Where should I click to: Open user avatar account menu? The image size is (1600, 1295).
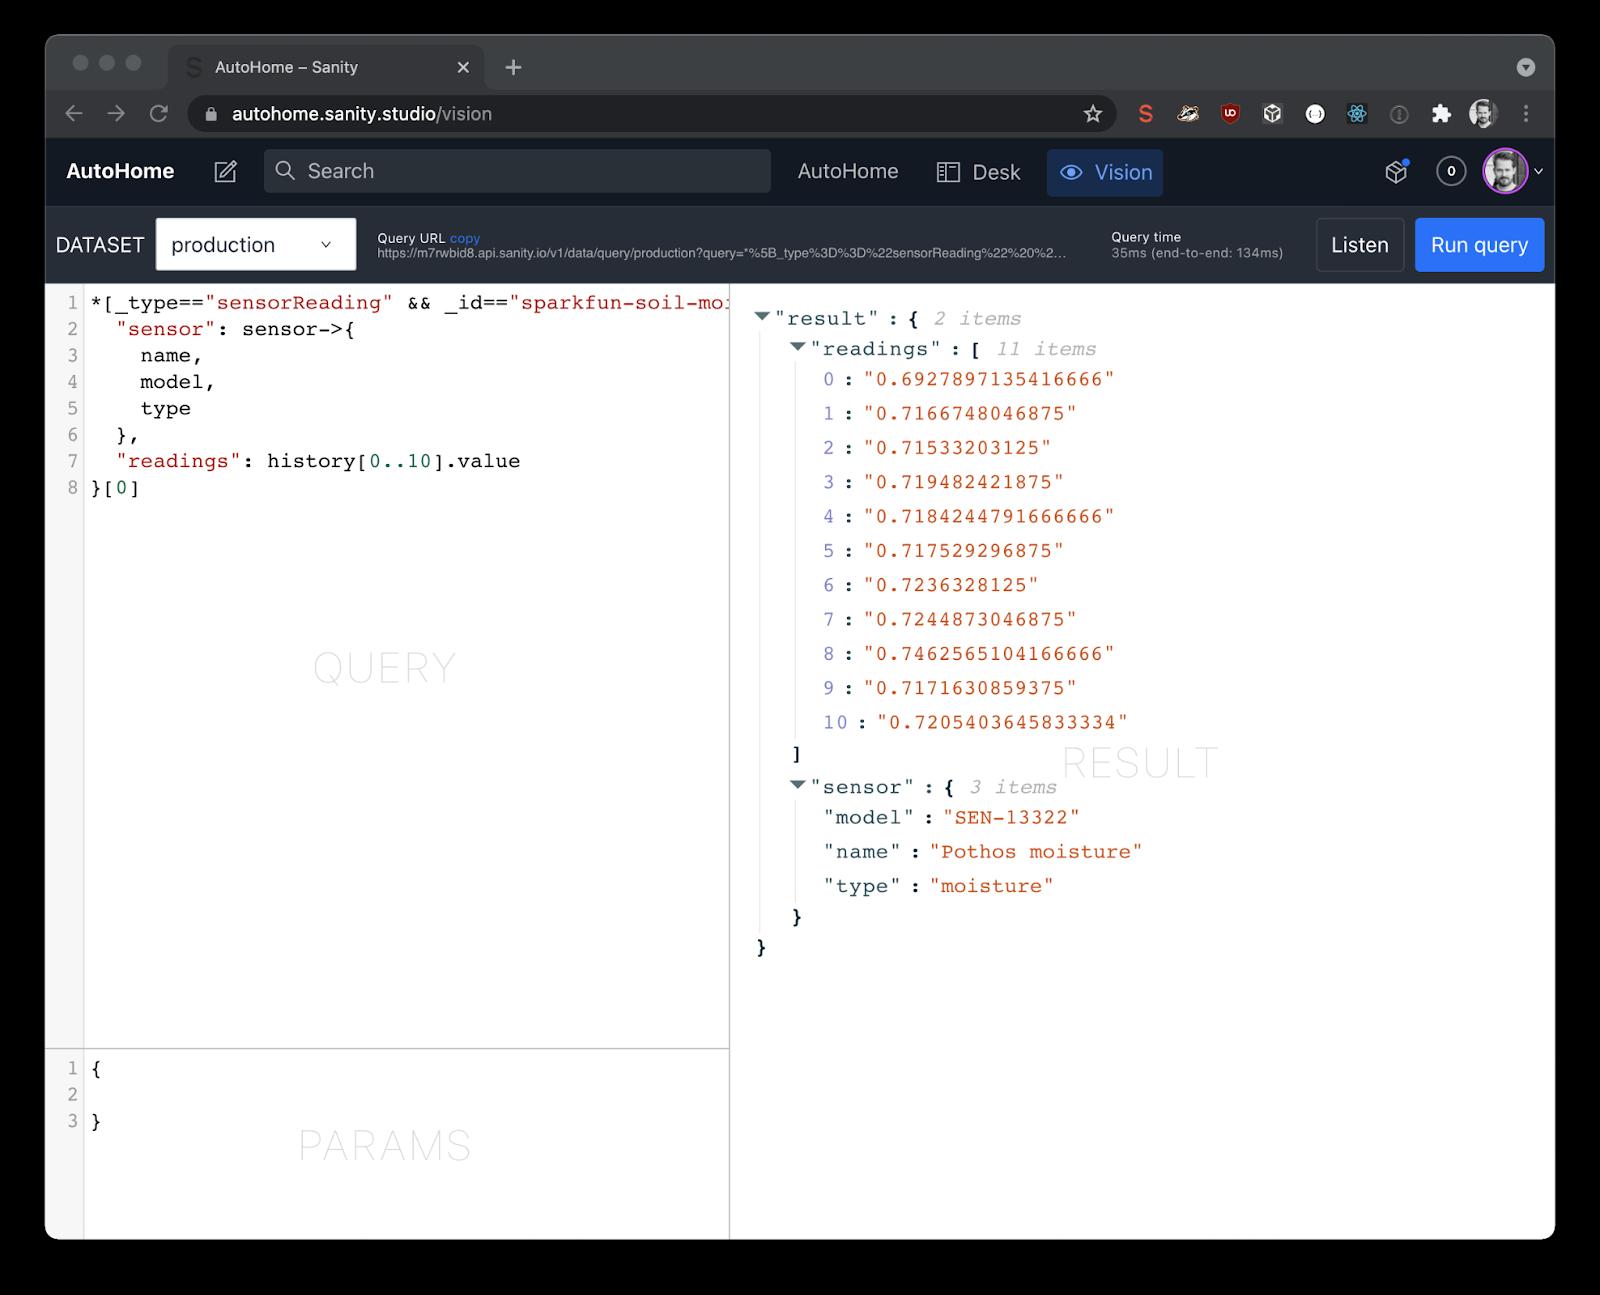[1508, 172]
